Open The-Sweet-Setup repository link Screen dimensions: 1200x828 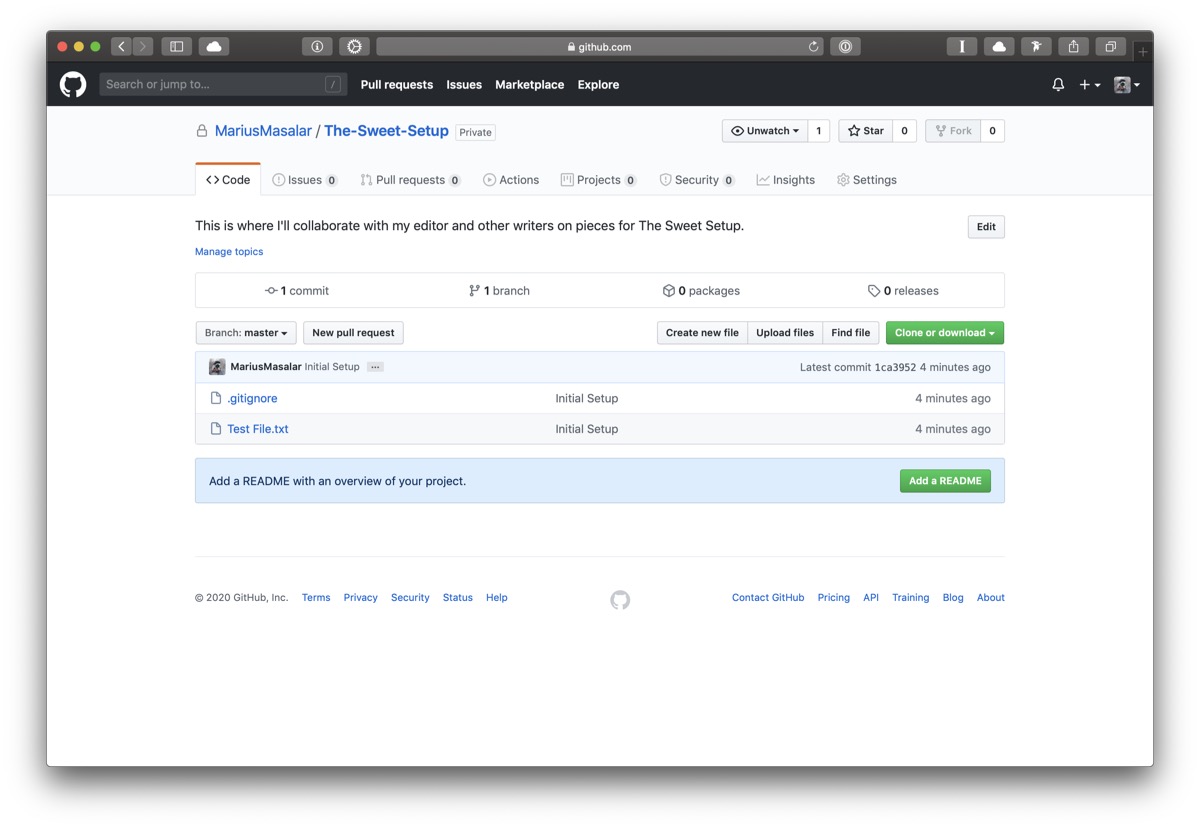pyautogui.click(x=386, y=131)
